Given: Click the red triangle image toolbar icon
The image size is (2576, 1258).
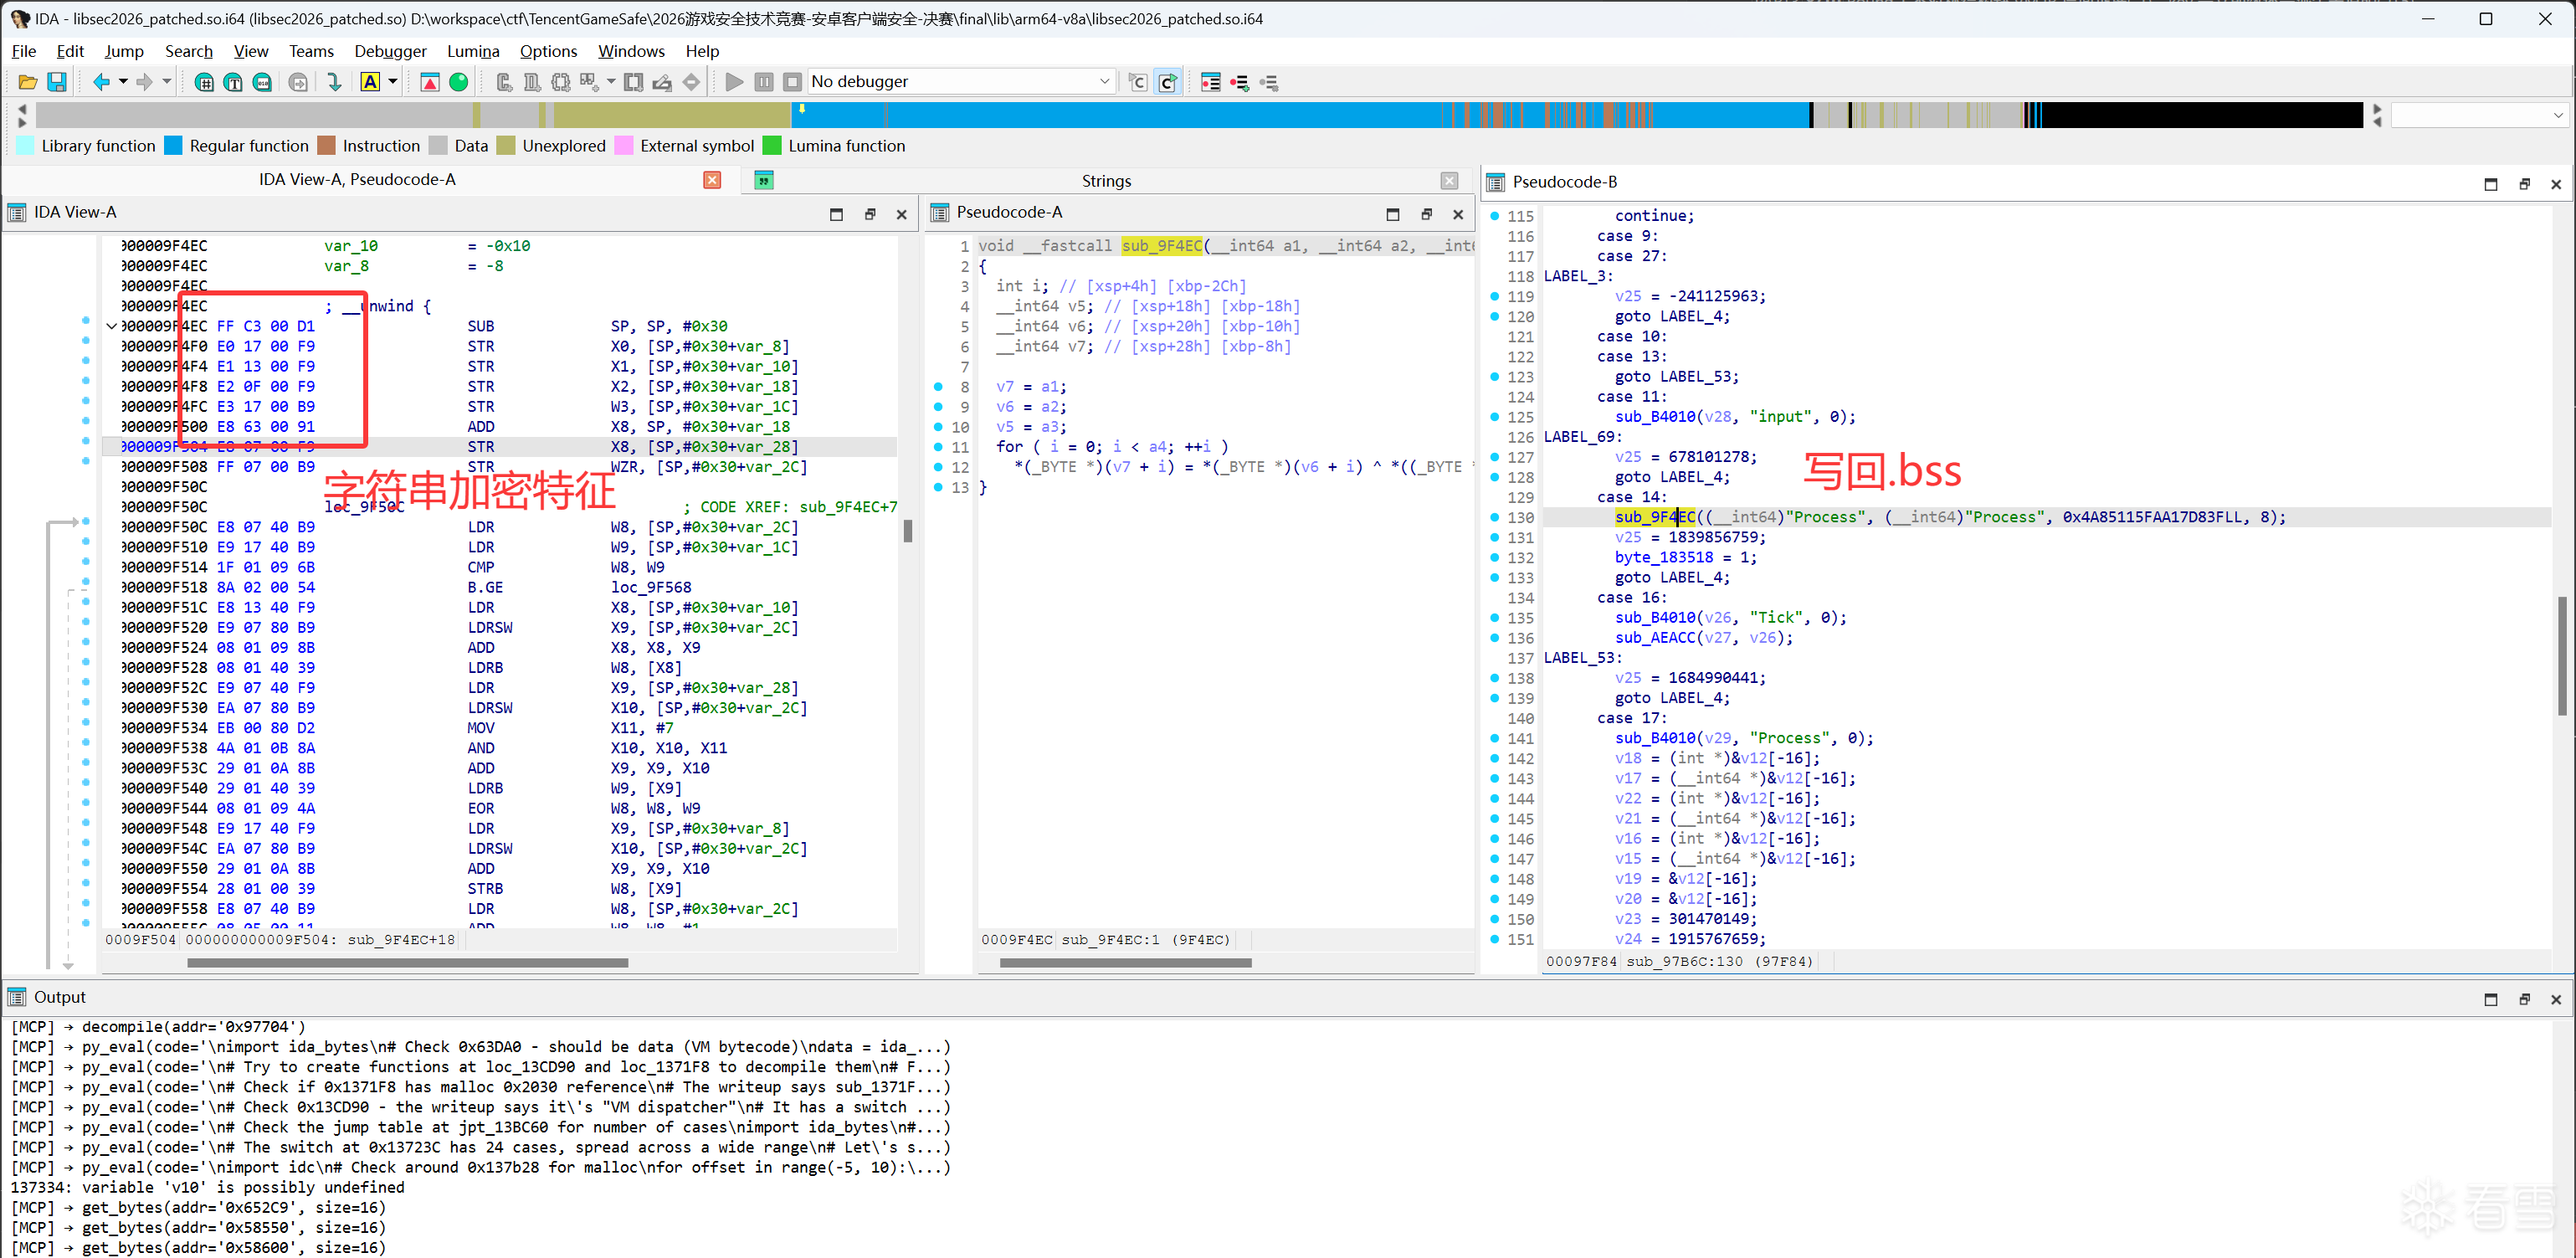Looking at the screenshot, I should pyautogui.click(x=430, y=82).
